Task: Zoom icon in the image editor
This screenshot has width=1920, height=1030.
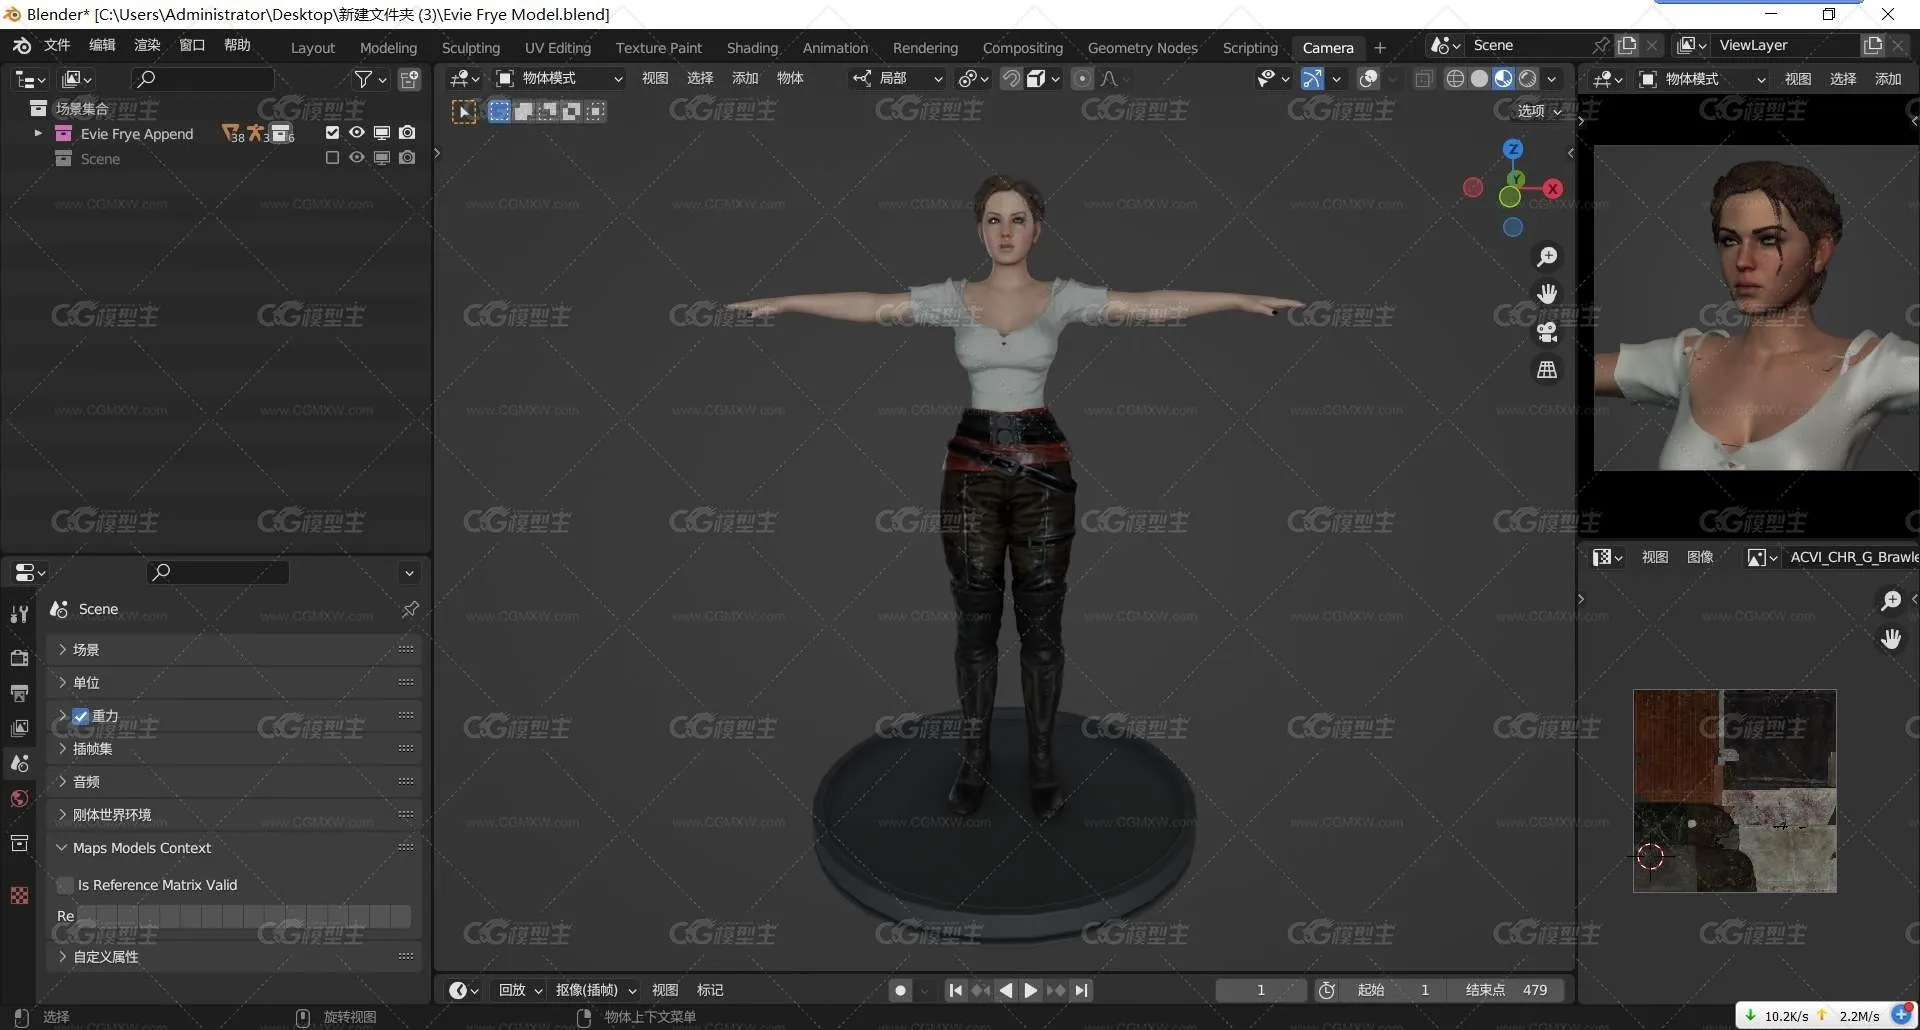Action: [1891, 600]
